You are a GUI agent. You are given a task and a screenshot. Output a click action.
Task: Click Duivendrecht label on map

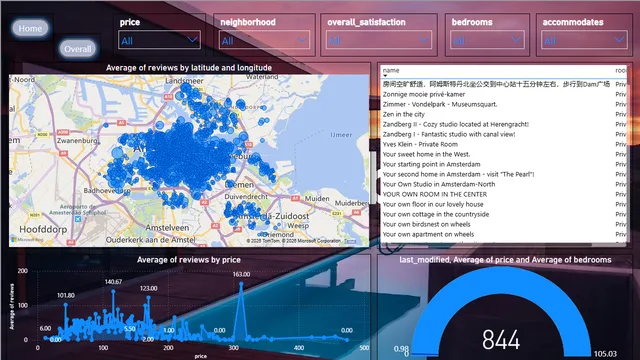246,196
